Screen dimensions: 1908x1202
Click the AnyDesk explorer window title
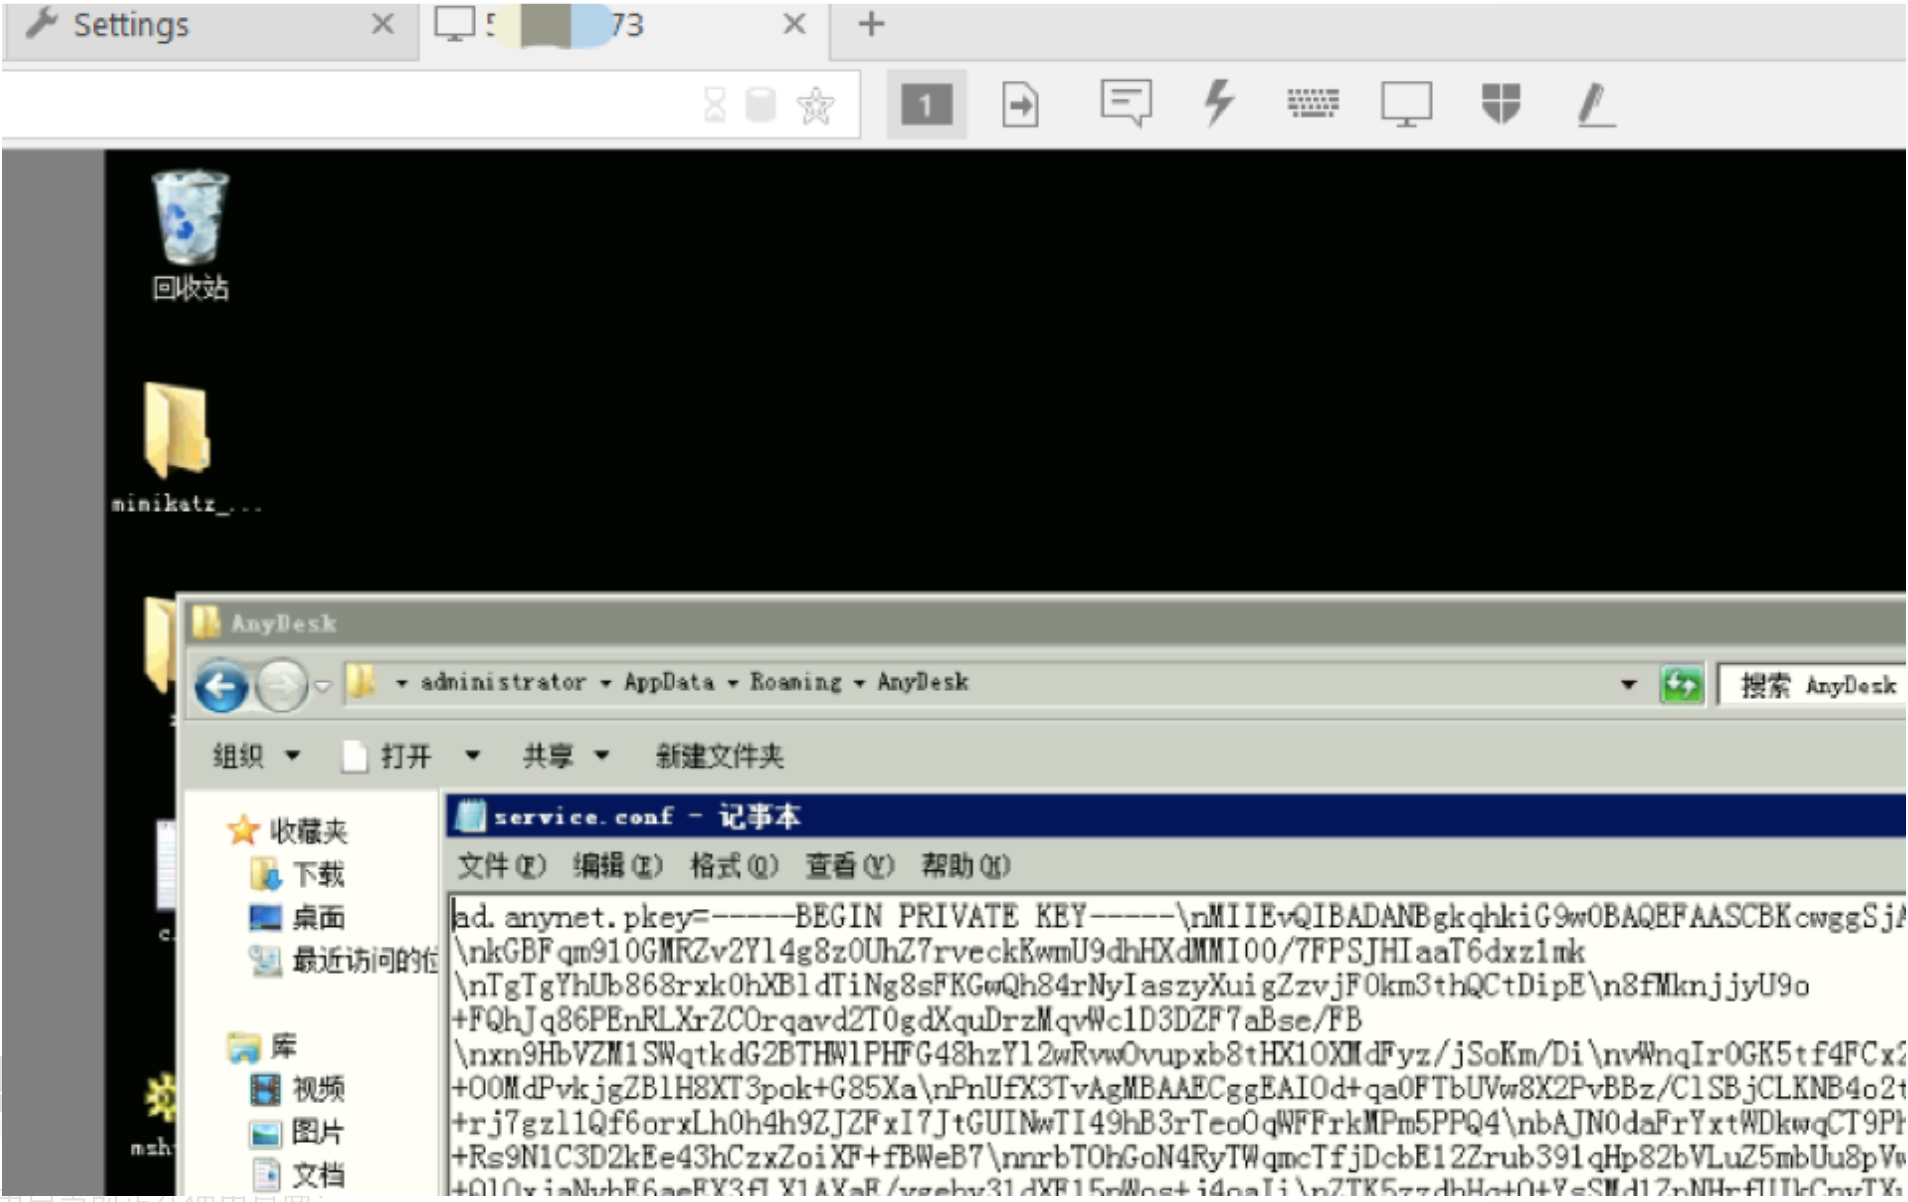click(284, 624)
